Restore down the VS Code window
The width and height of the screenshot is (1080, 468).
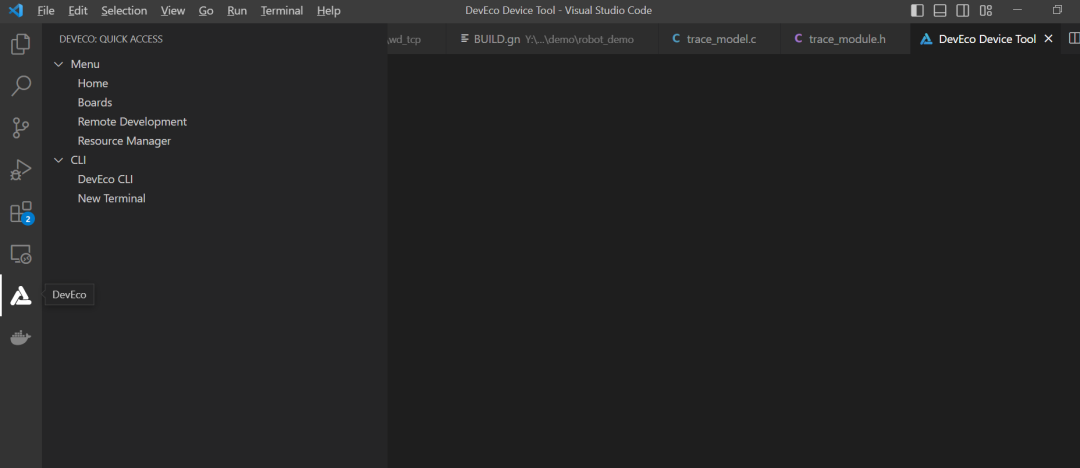tap(1057, 10)
